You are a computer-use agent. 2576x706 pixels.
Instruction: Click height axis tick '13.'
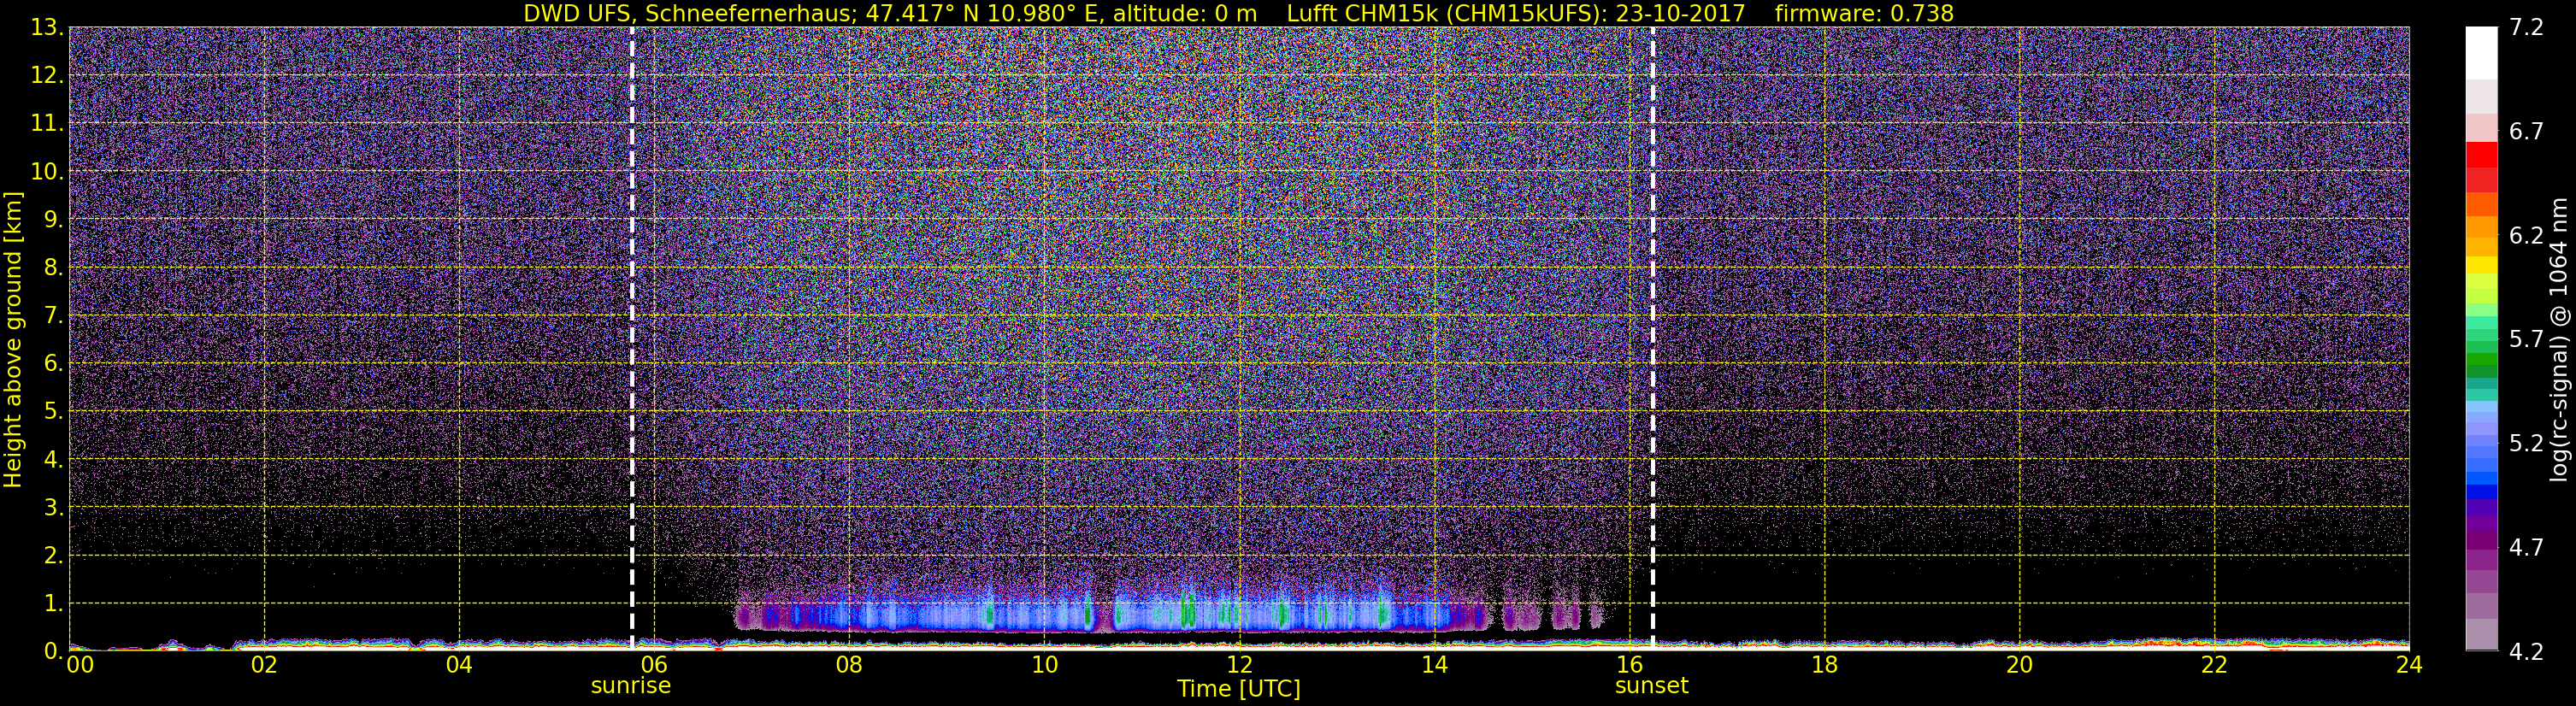pos(47,28)
